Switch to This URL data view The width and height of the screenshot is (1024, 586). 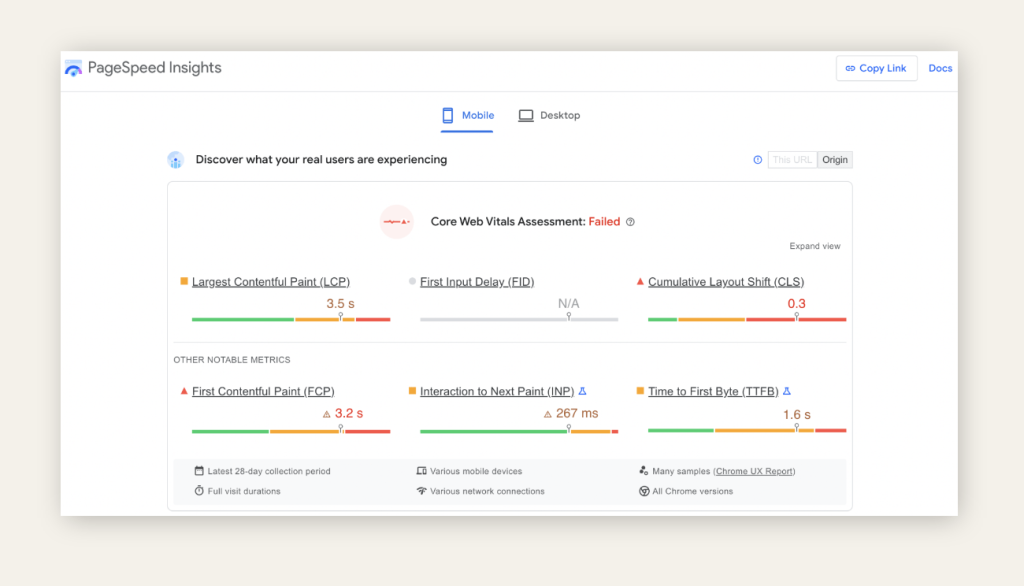[792, 160]
